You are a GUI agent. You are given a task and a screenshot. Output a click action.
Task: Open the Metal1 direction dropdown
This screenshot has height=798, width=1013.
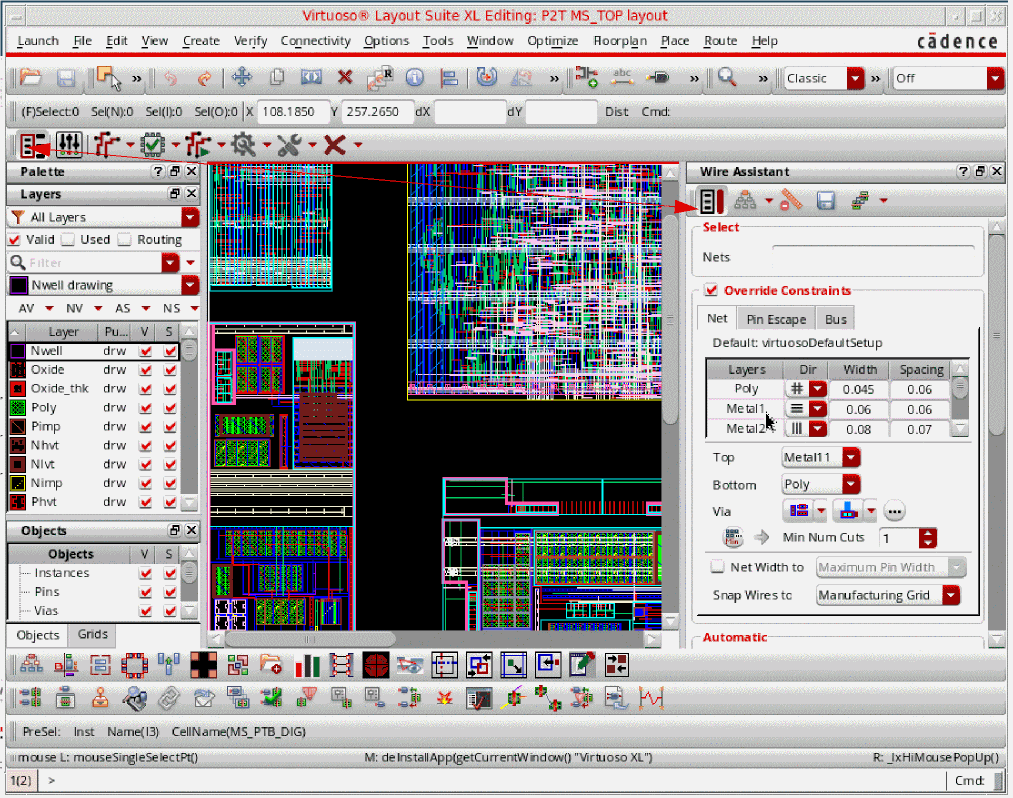point(818,410)
